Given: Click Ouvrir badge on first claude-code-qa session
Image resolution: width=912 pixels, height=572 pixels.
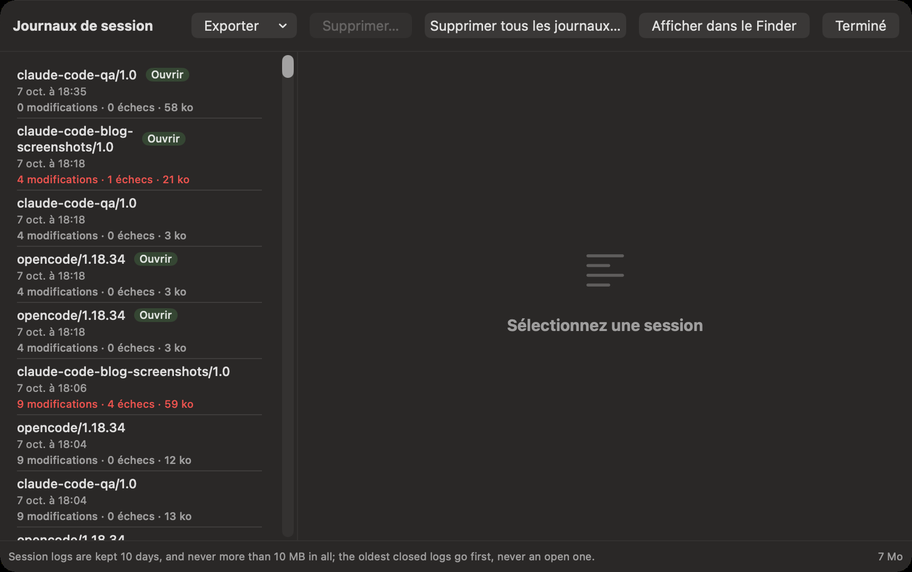Looking at the screenshot, I should coord(168,74).
